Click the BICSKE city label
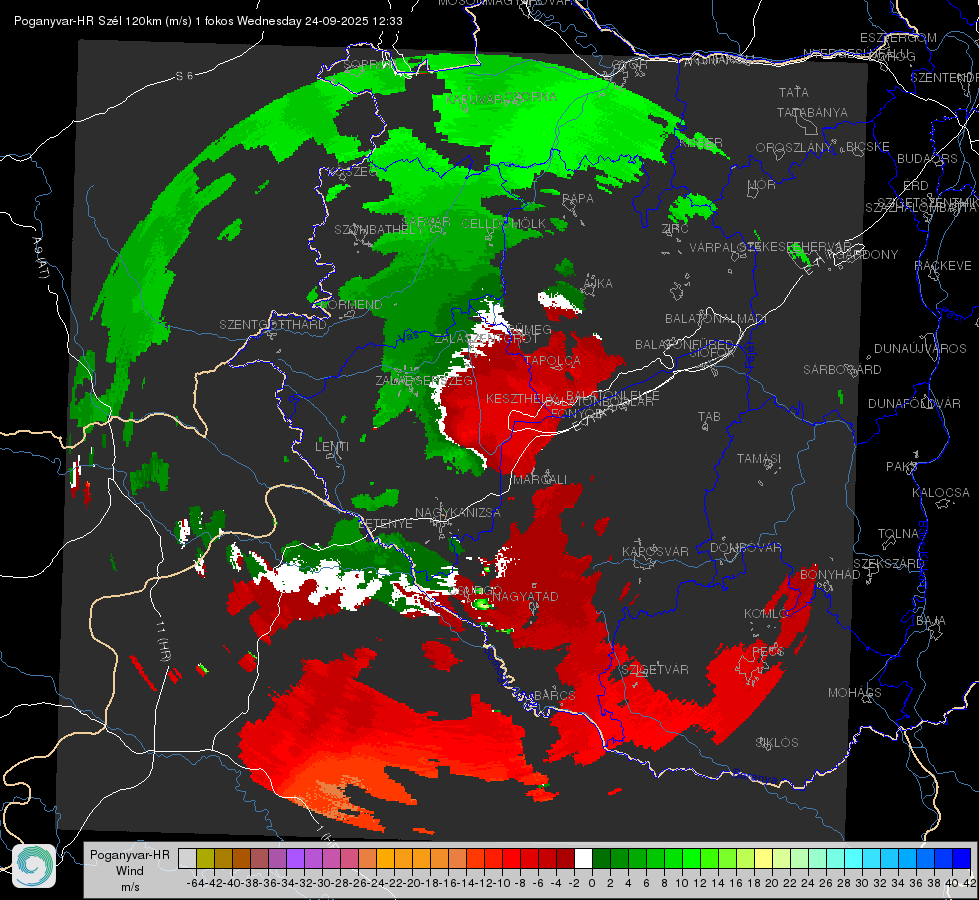The image size is (979, 900). click(x=867, y=147)
